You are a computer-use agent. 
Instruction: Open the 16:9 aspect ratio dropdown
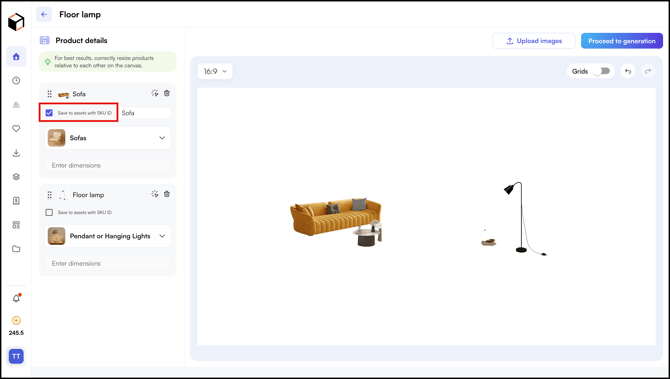click(215, 71)
